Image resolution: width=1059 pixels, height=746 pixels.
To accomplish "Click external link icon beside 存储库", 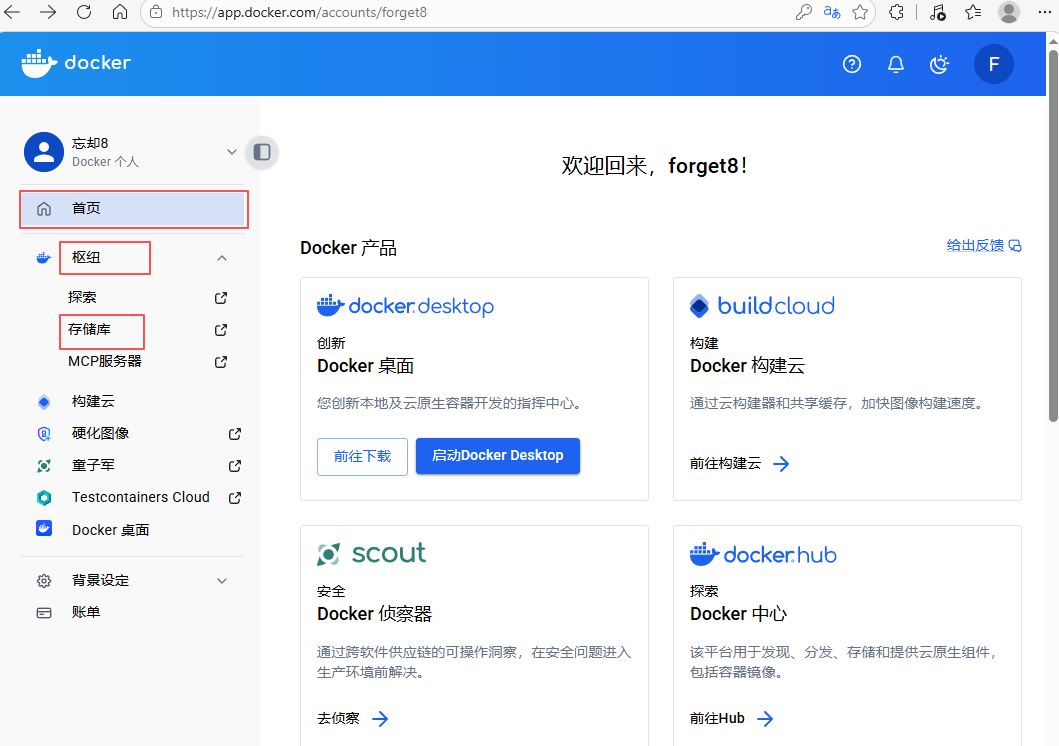I will pyautogui.click(x=221, y=330).
